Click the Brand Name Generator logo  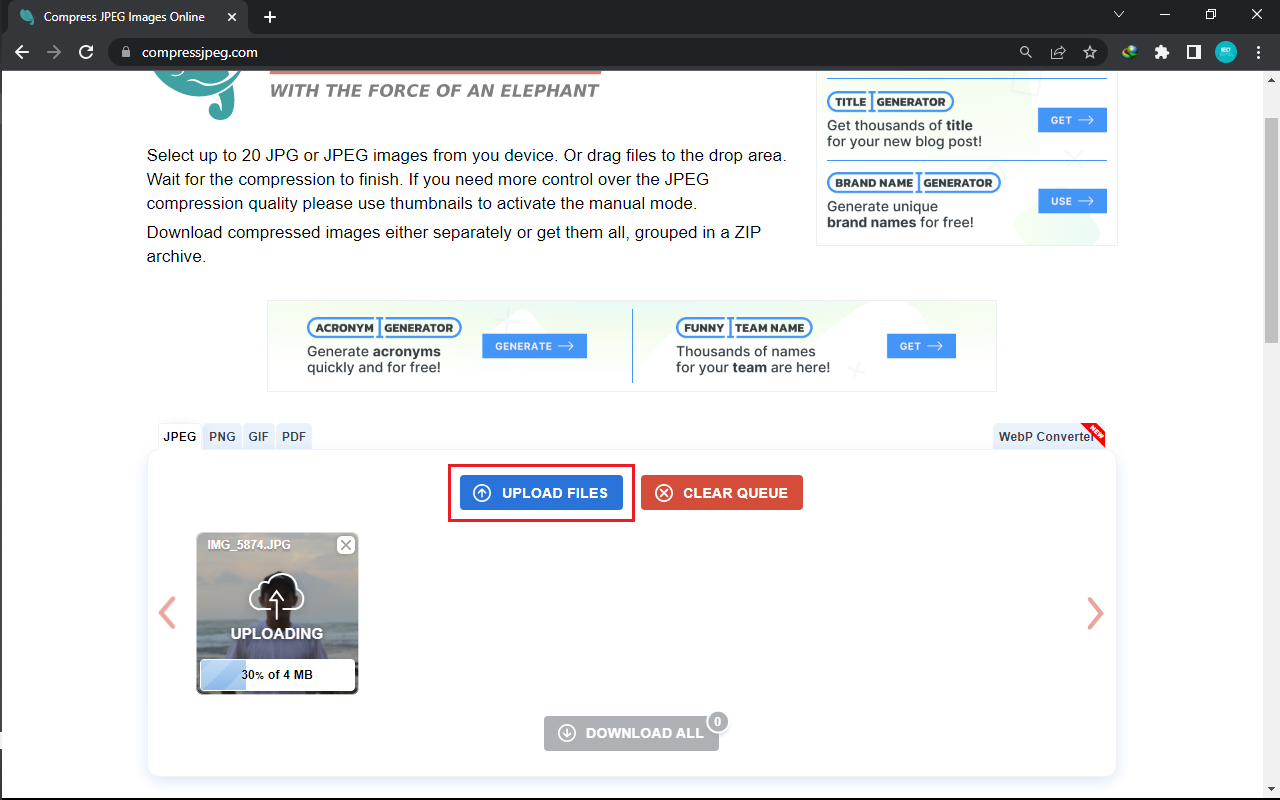click(x=913, y=183)
